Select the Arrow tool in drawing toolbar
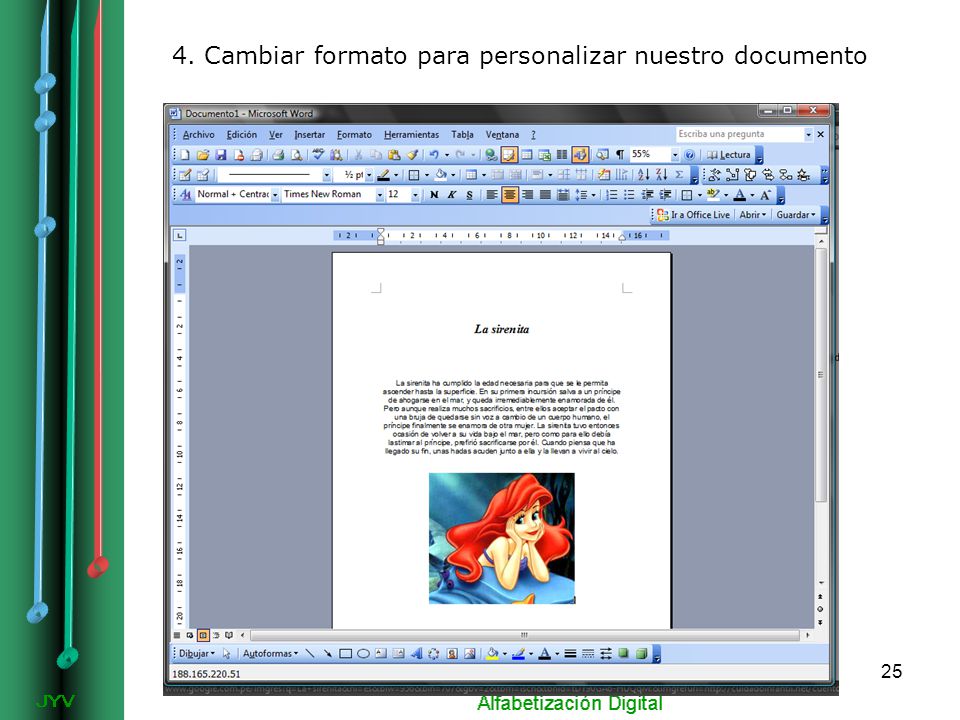This screenshot has height=720, width=960. click(328, 654)
